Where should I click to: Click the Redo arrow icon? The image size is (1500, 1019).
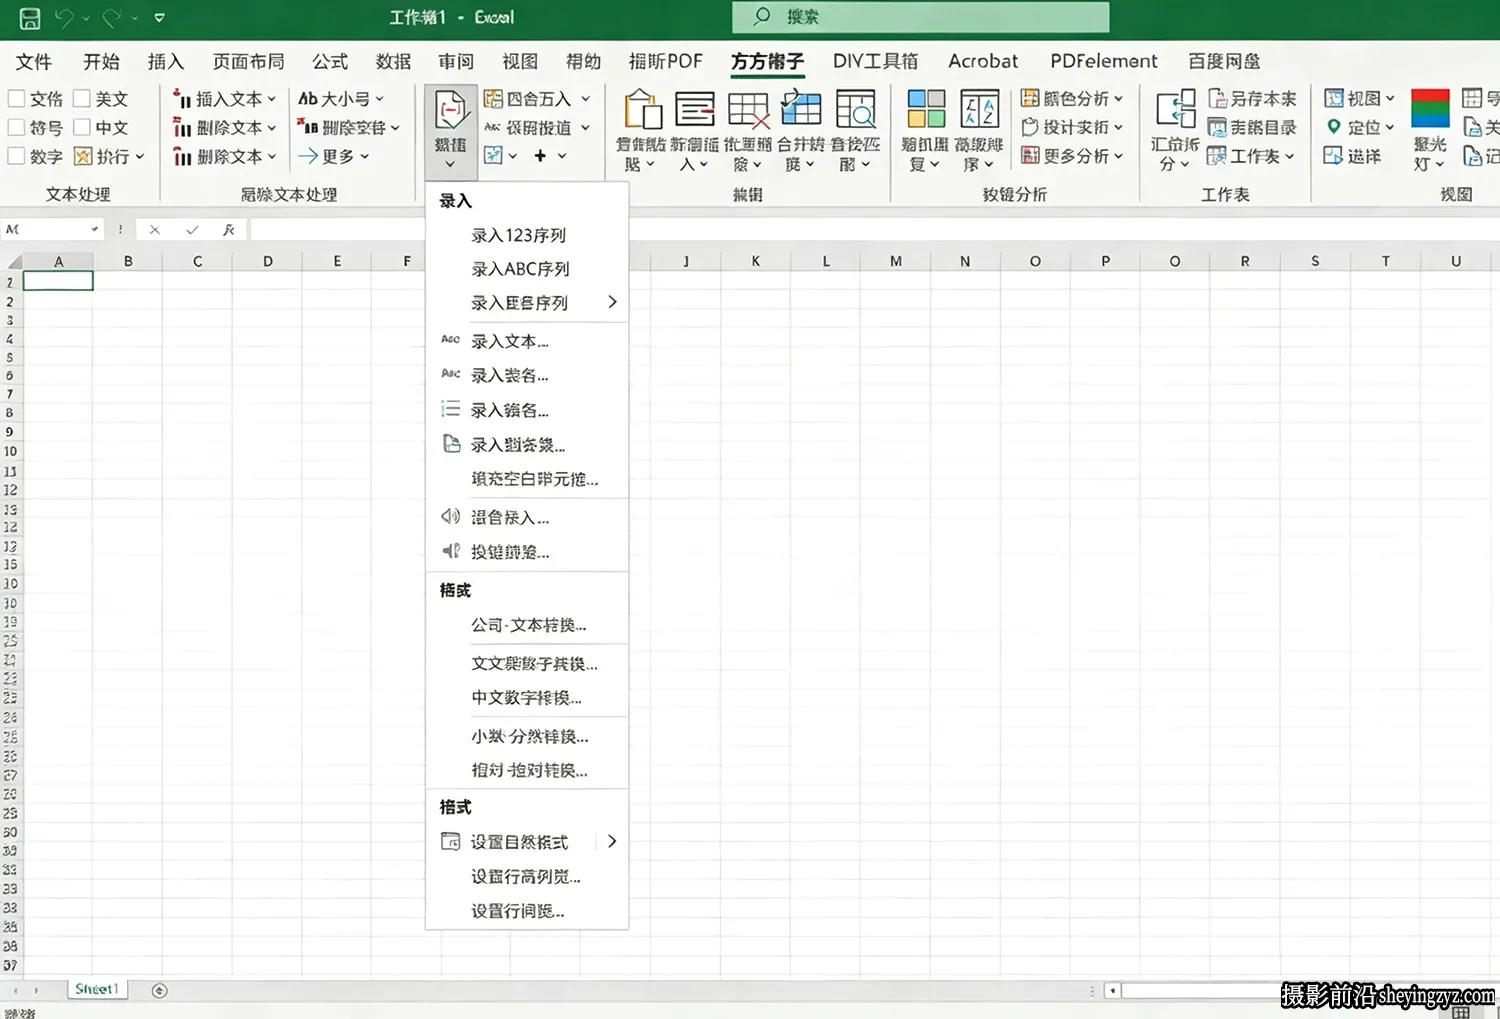(x=111, y=17)
